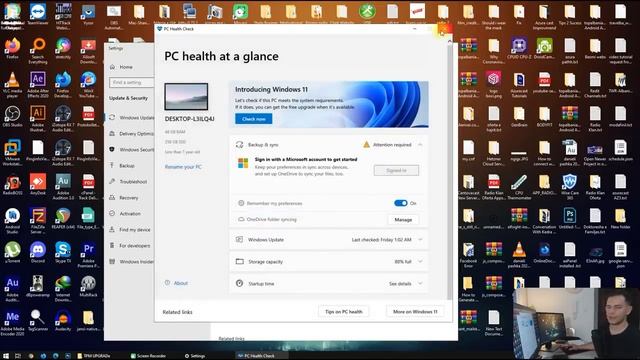Open the Rename your PC link

183,167
